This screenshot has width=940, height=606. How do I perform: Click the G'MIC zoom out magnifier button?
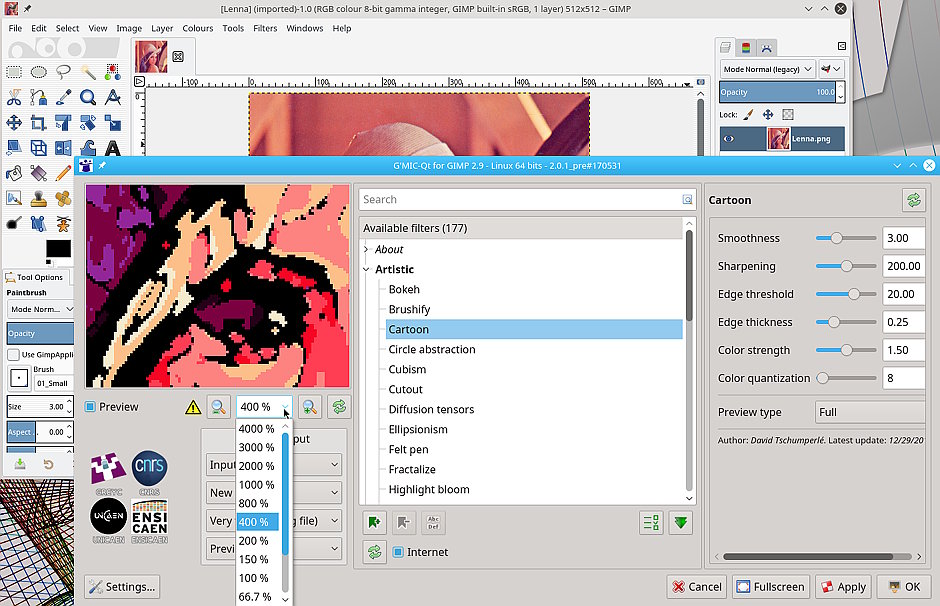(219, 407)
